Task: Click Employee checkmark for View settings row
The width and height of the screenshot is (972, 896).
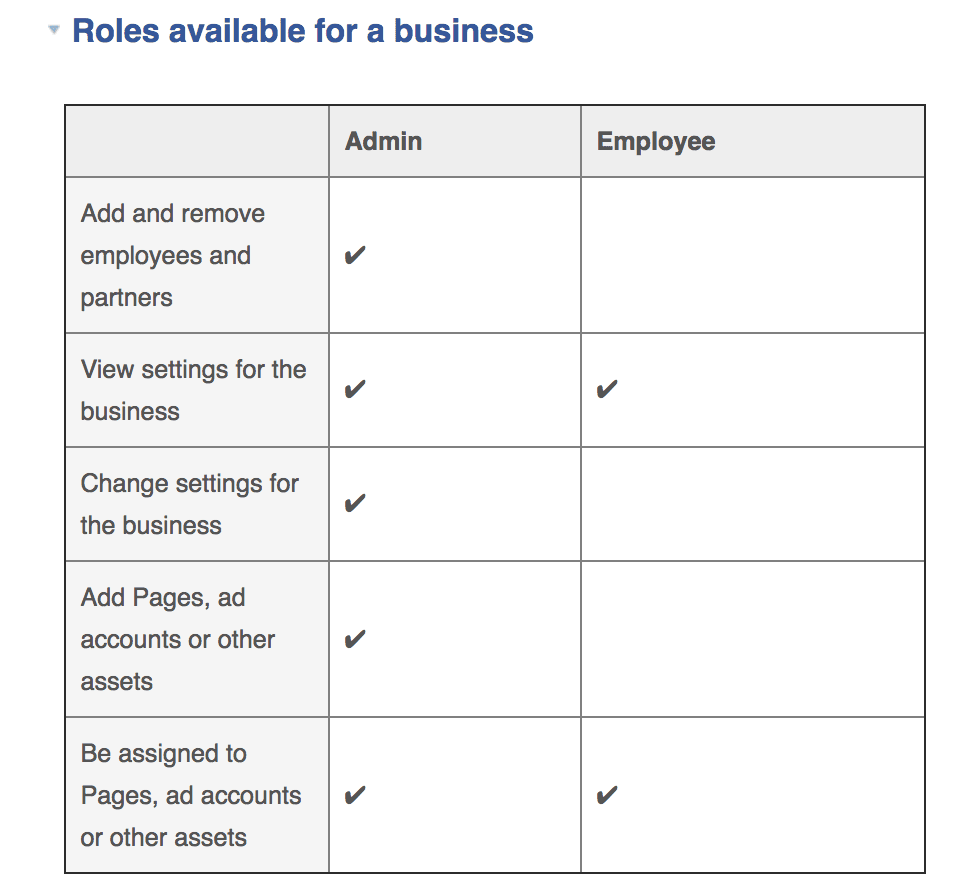Action: pos(606,390)
